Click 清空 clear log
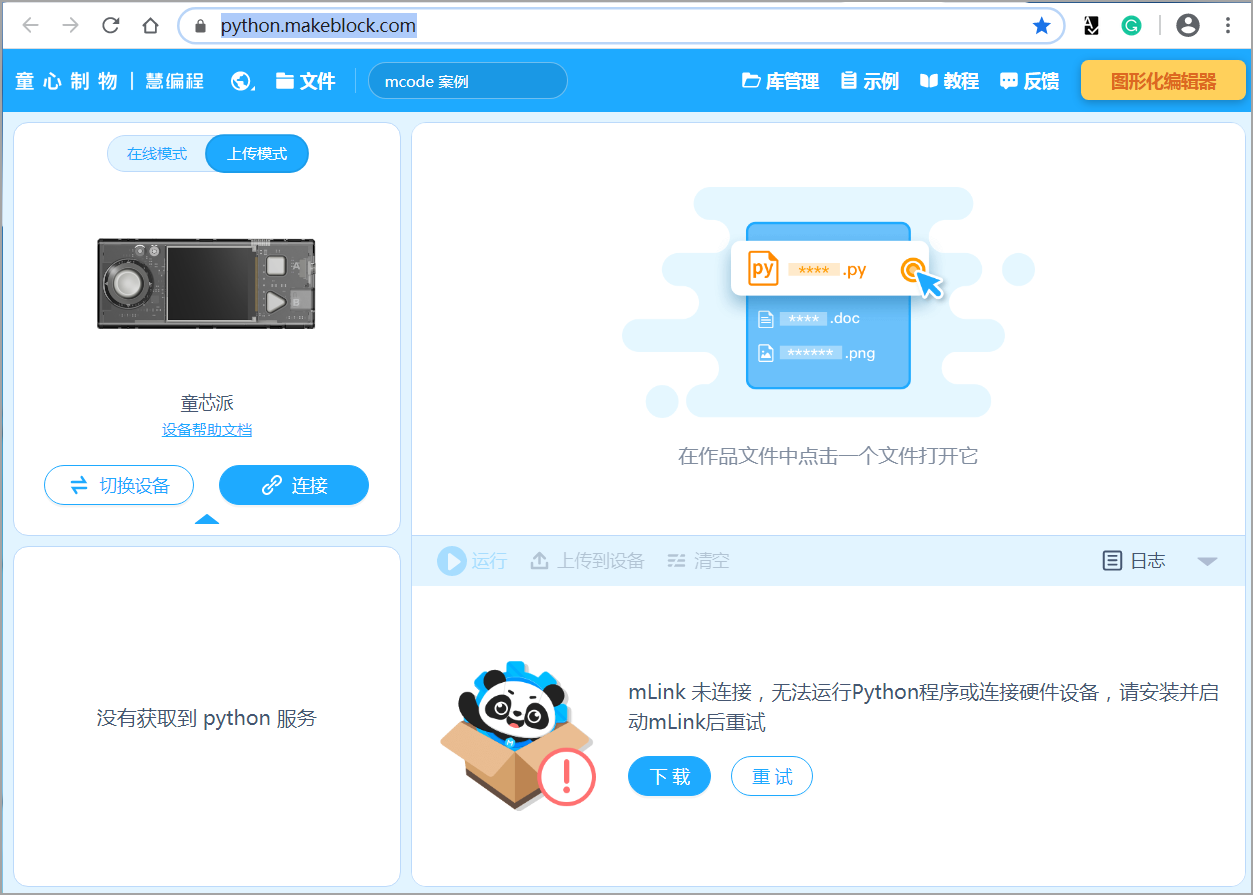The image size is (1253, 895). point(698,561)
